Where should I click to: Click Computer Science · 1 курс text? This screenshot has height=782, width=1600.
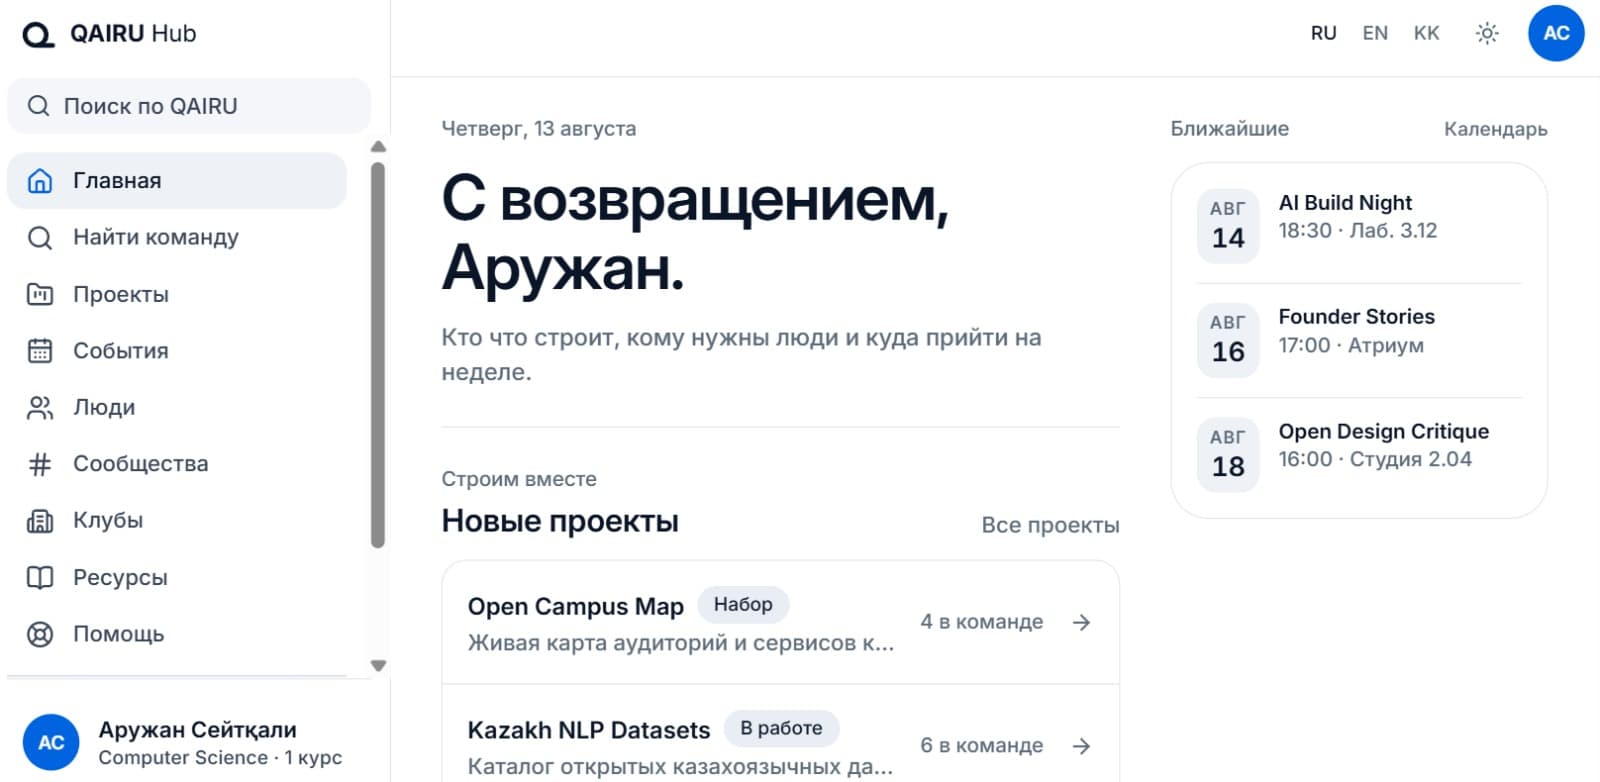tap(220, 758)
